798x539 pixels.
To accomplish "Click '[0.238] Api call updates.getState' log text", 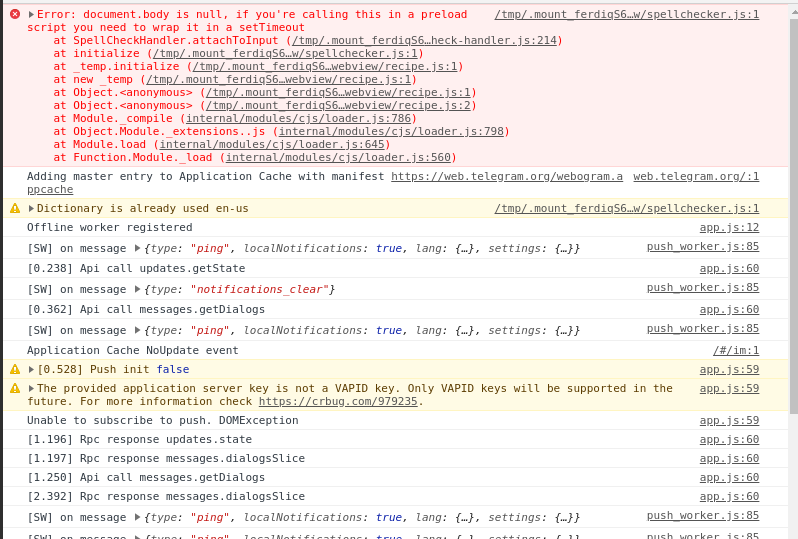I will tap(136, 268).
